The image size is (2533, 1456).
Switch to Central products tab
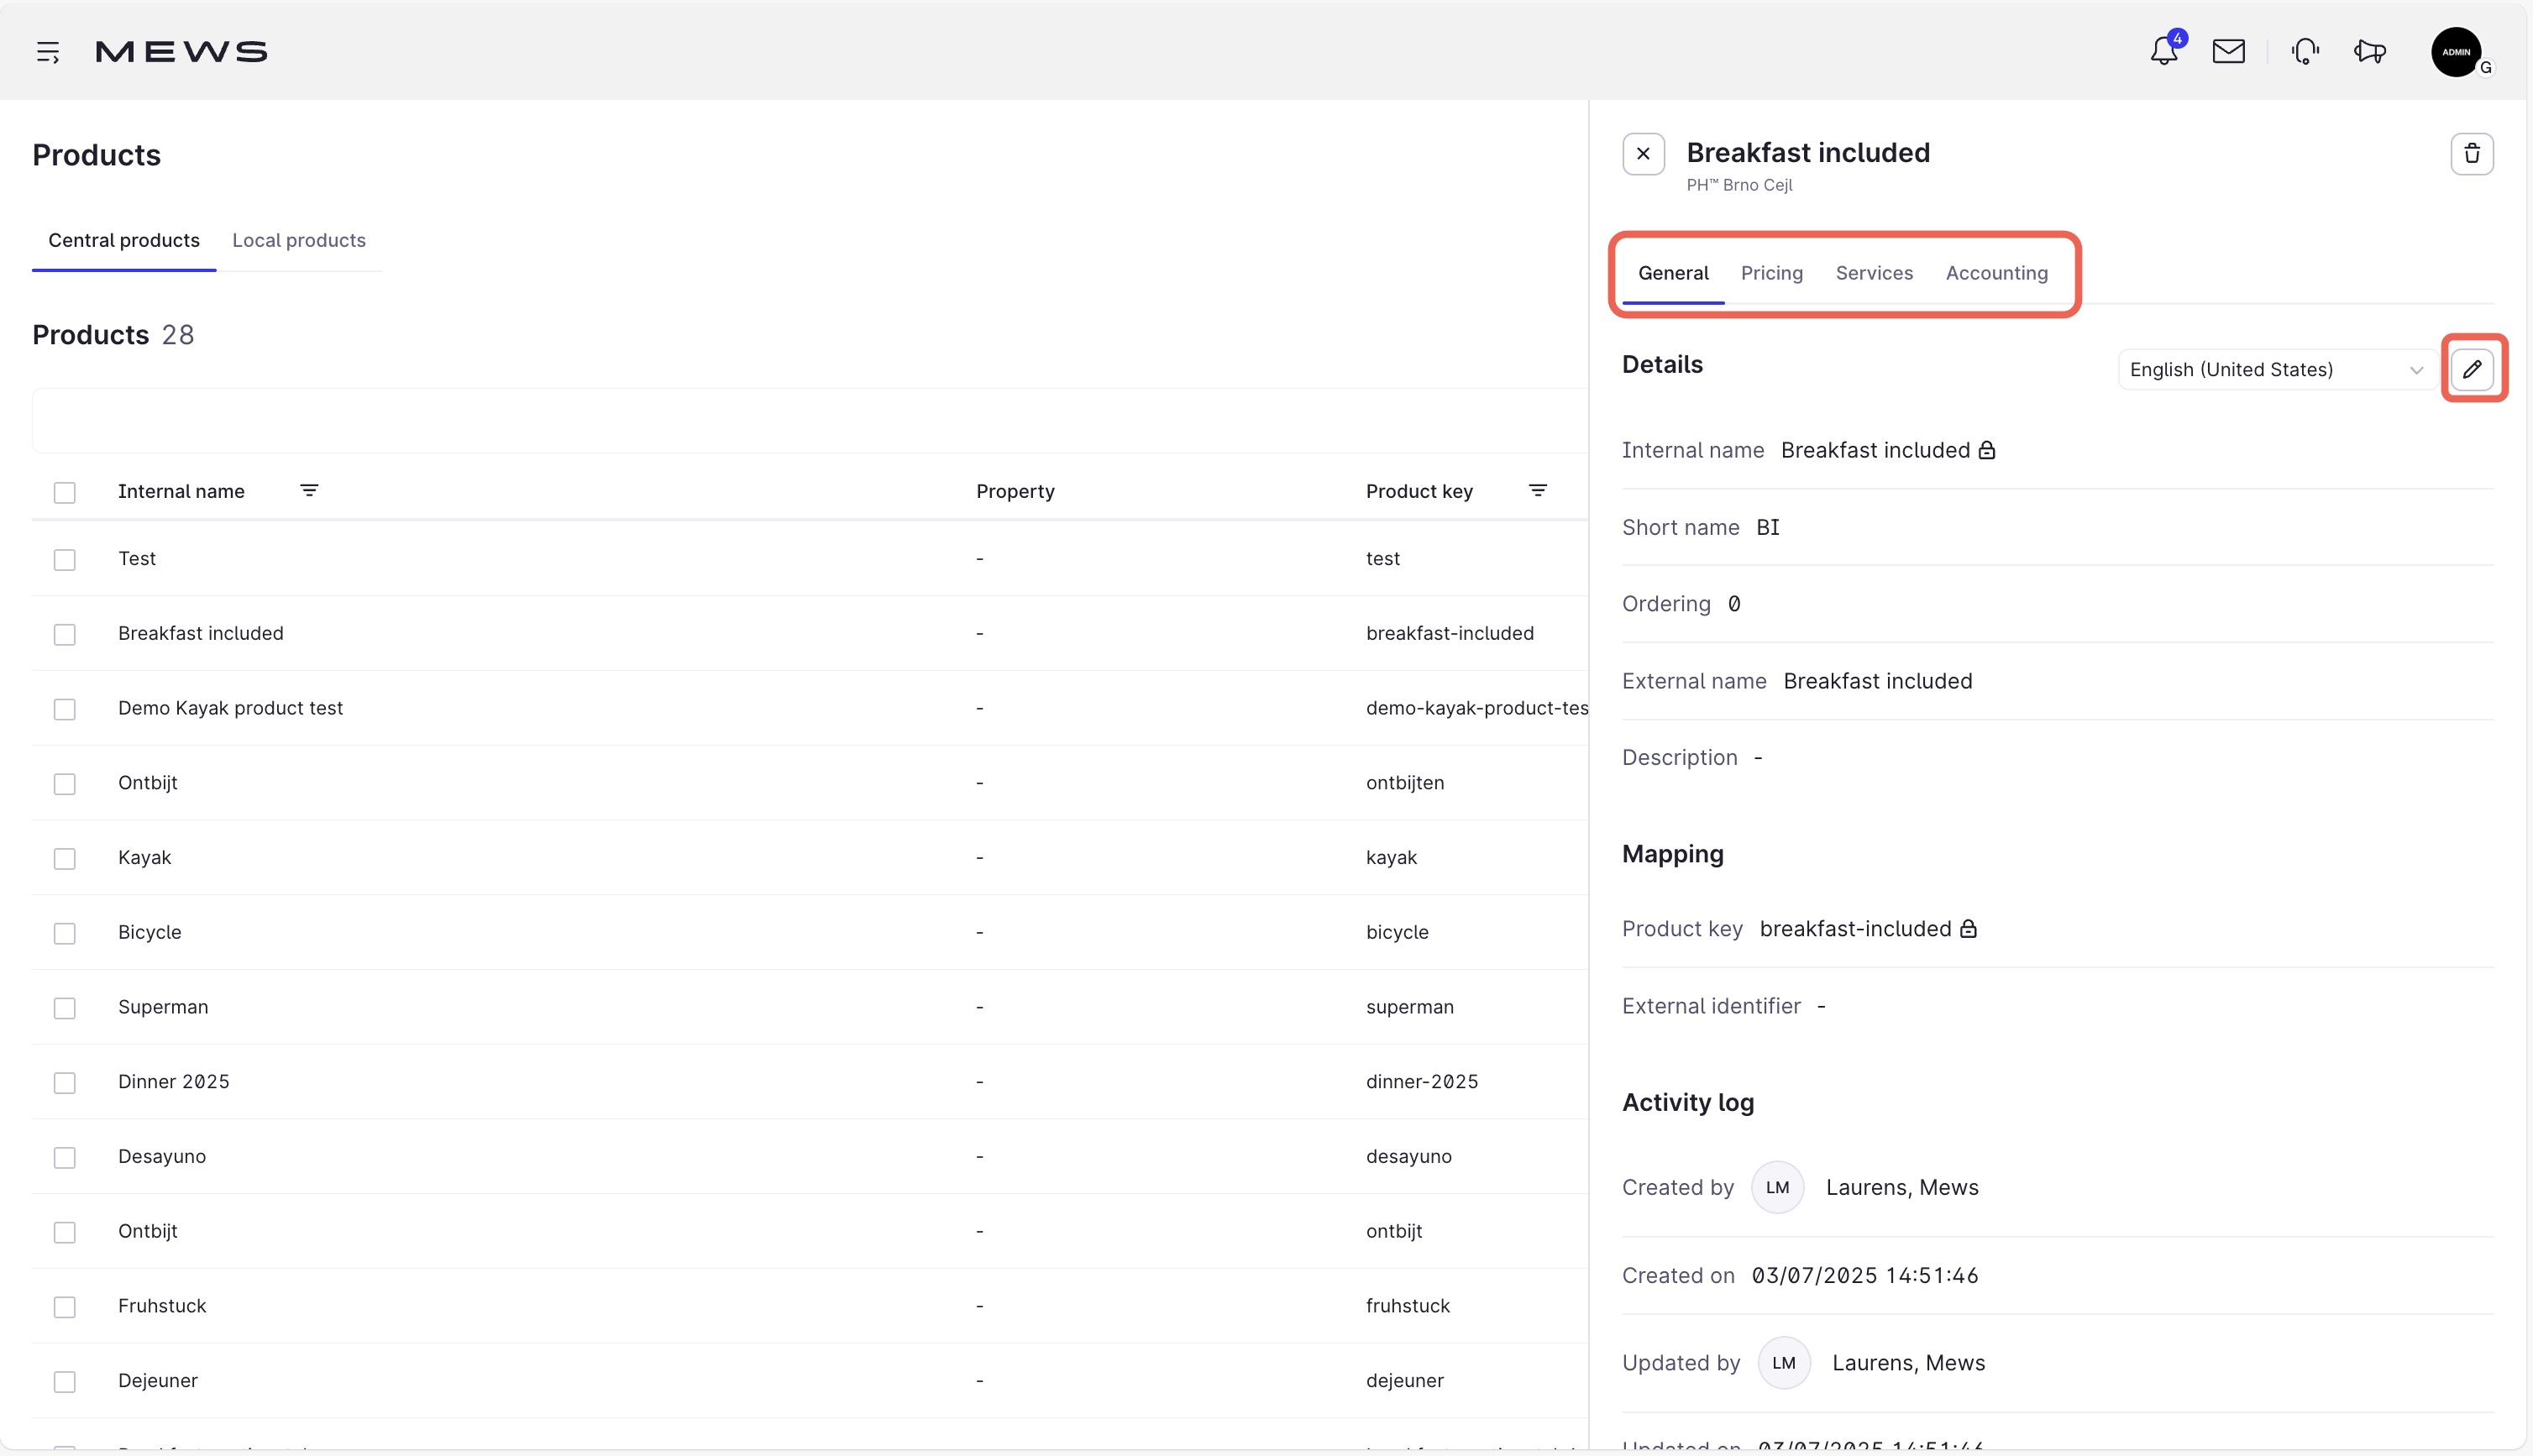point(124,240)
